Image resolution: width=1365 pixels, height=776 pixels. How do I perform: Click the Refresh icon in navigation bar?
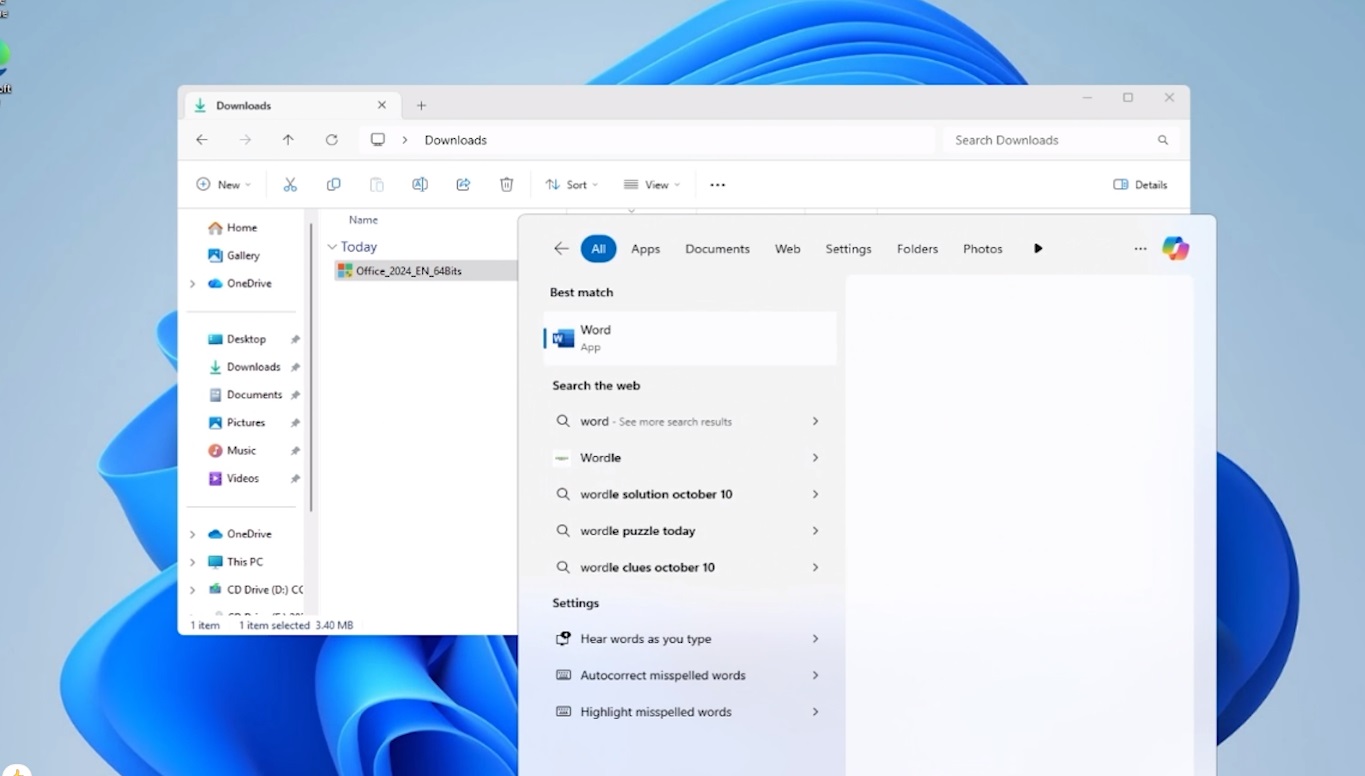click(332, 140)
